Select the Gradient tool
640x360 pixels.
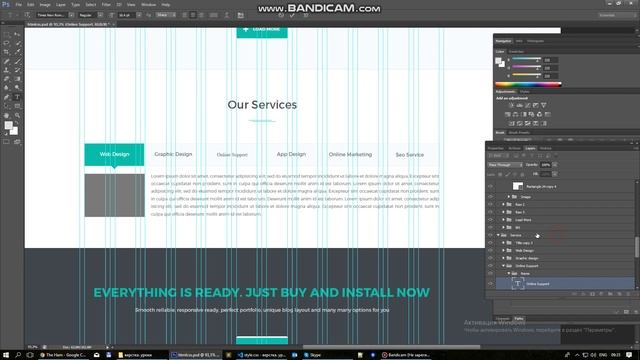pyautogui.click(x=17, y=79)
